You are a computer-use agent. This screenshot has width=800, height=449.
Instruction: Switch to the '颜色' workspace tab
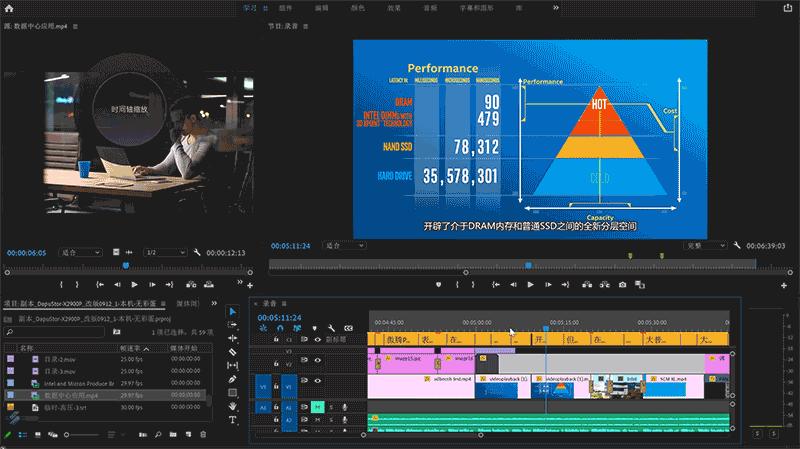tap(357, 8)
